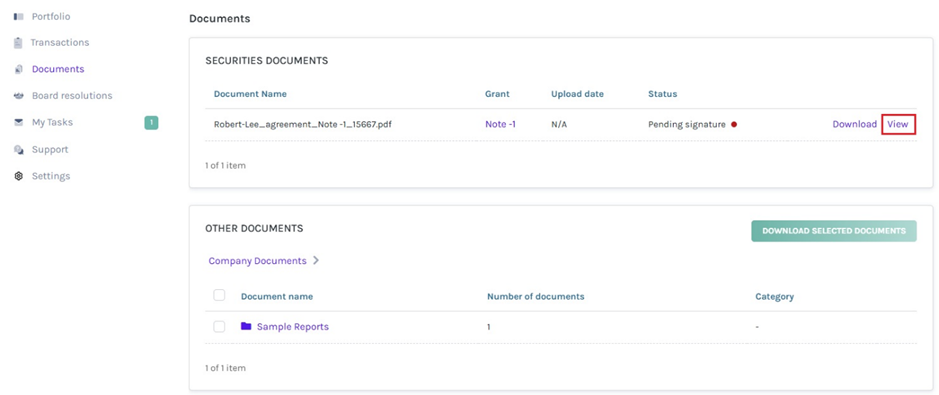Select Documents in the sidebar
939x395 pixels.
(x=58, y=69)
